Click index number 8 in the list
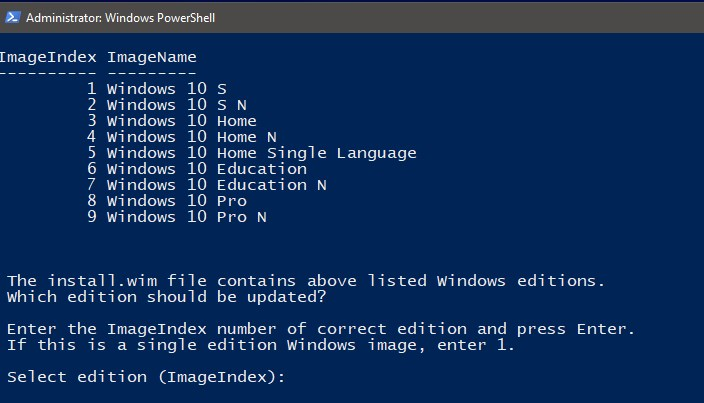This screenshot has height=403, width=704. tap(92, 201)
